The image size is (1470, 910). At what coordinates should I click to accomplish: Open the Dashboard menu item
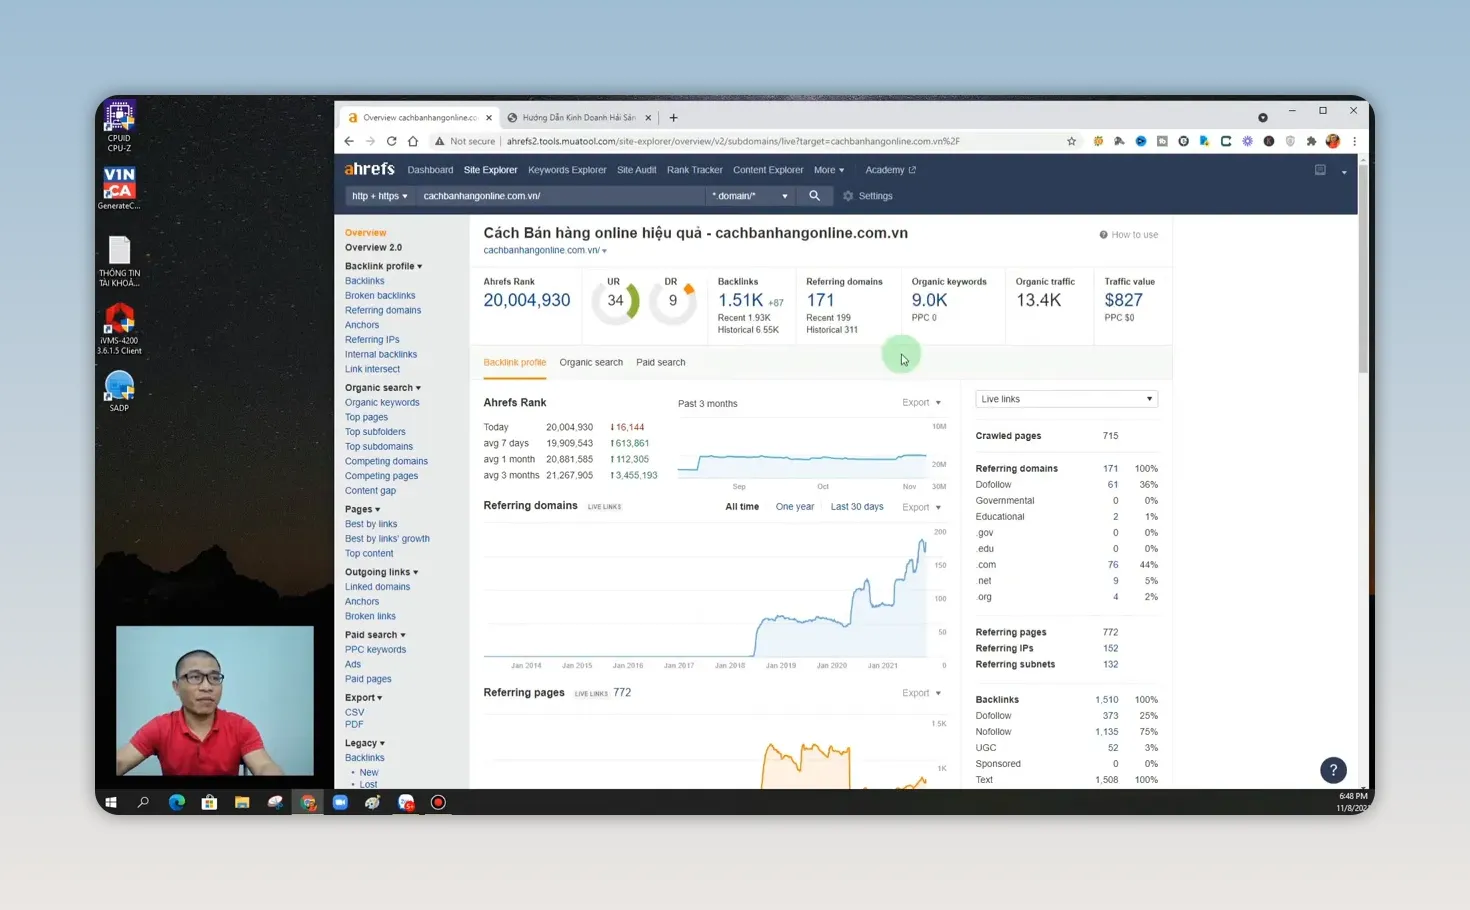[x=430, y=170]
